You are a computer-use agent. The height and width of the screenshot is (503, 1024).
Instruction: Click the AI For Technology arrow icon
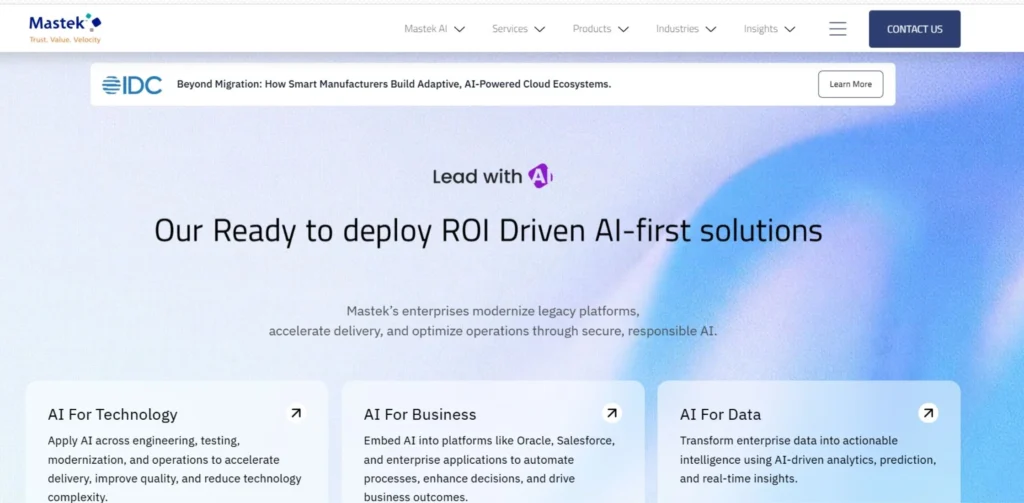pyautogui.click(x=296, y=413)
